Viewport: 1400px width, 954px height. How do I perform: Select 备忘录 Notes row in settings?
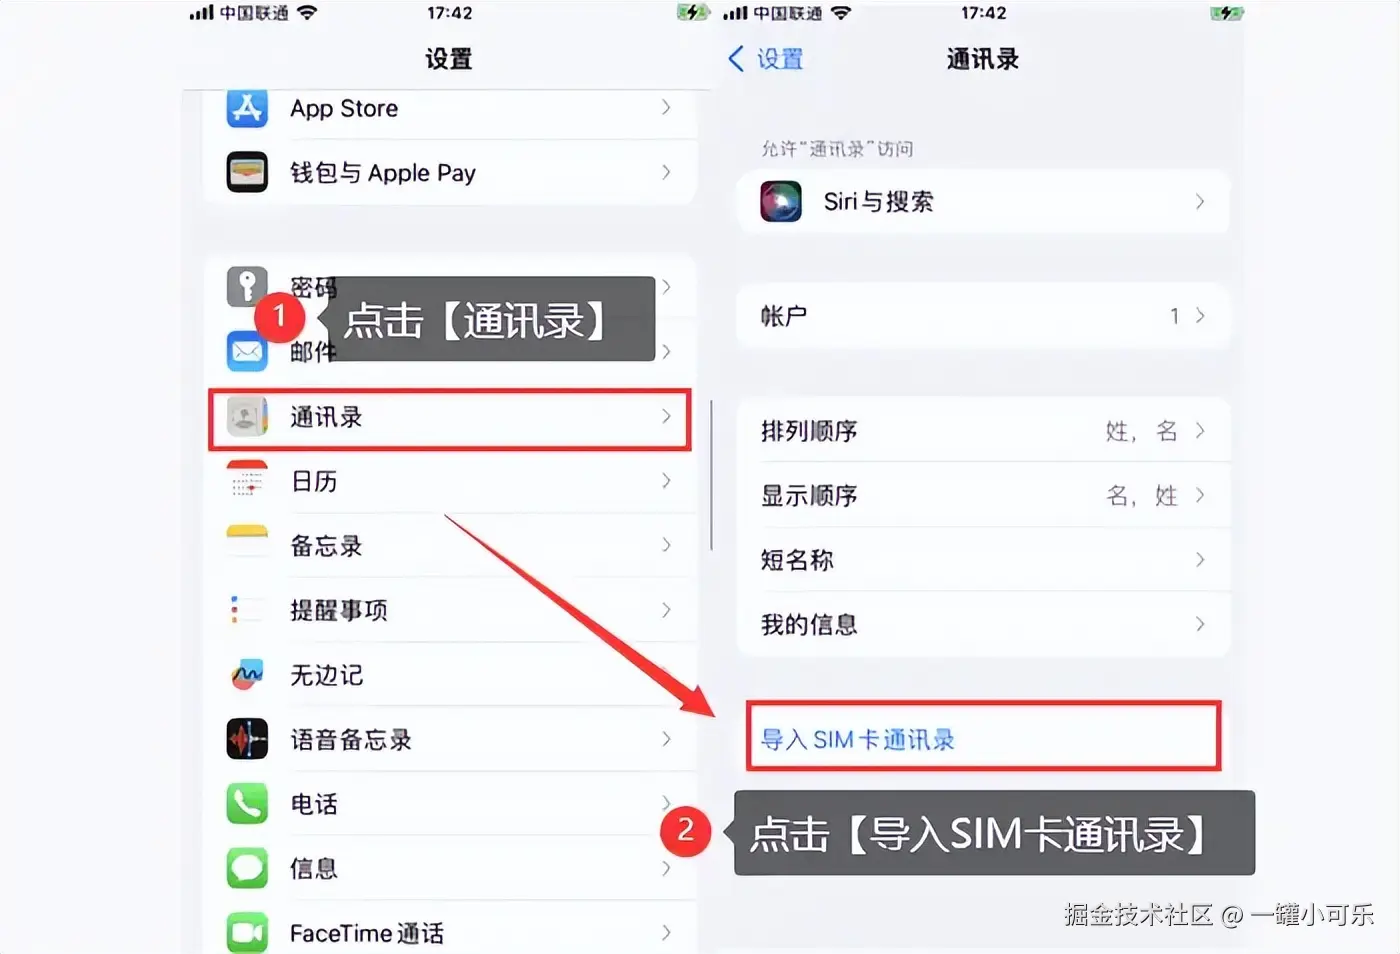coord(450,545)
